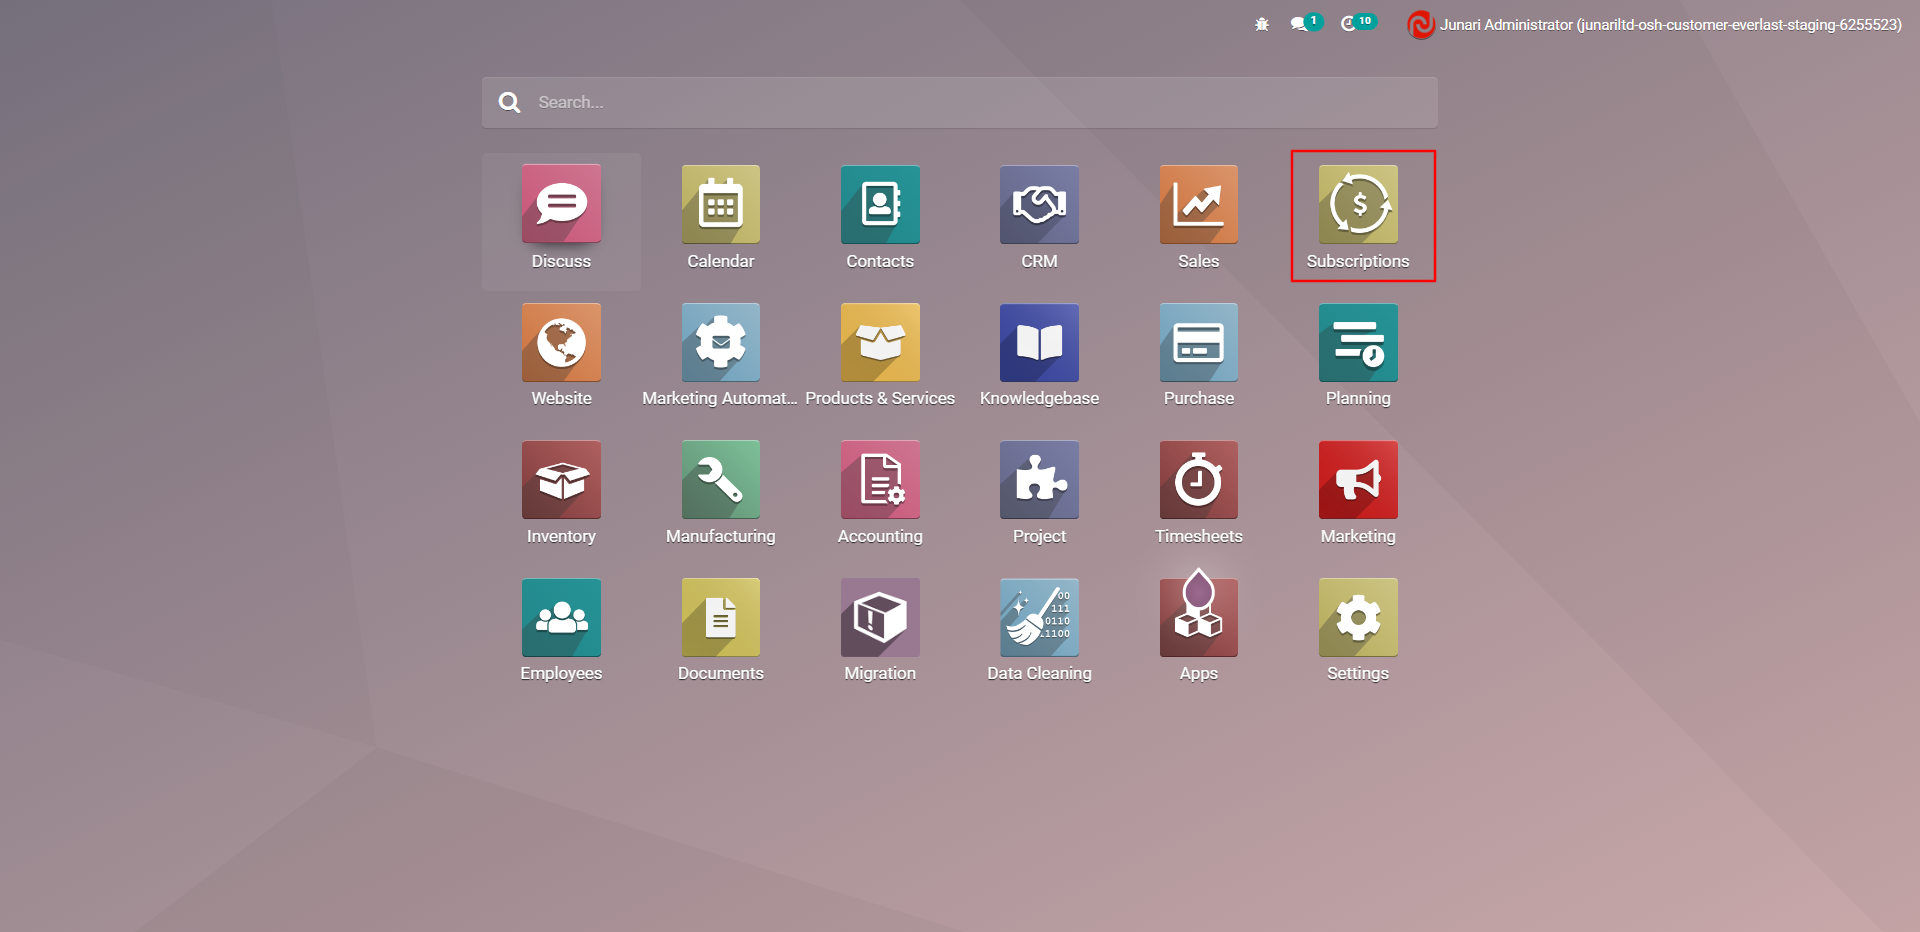Open the Timesheets stopwatch icon
Viewport: 1920px width, 932px height.
[1198, 481]
